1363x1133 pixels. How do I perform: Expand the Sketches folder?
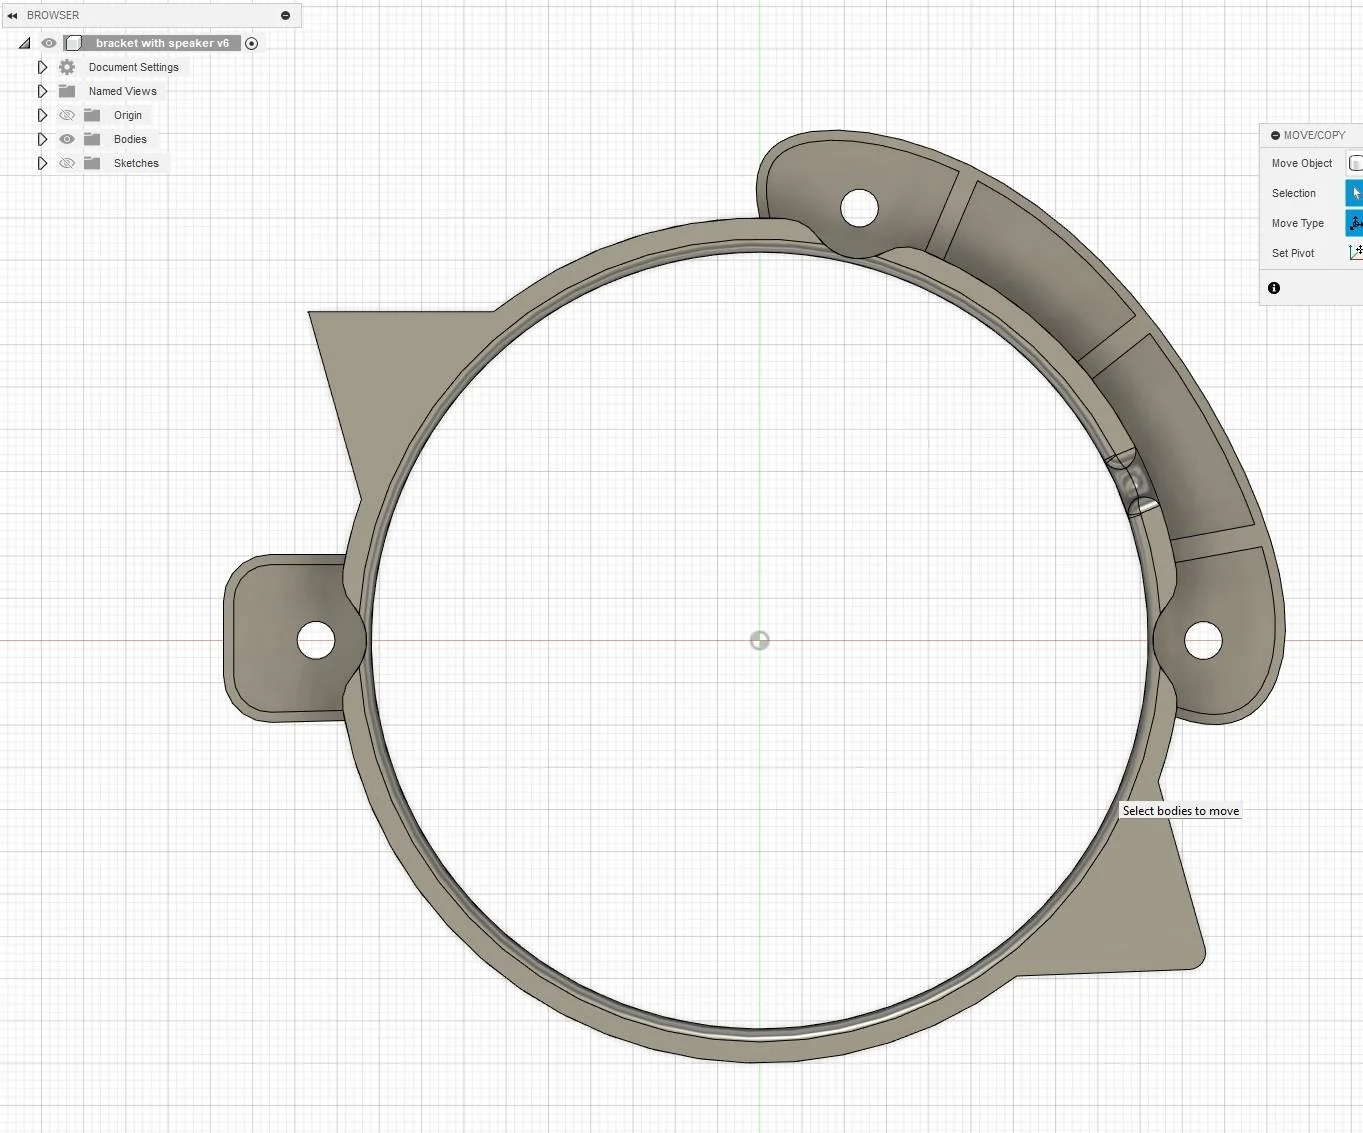(42, 163)
